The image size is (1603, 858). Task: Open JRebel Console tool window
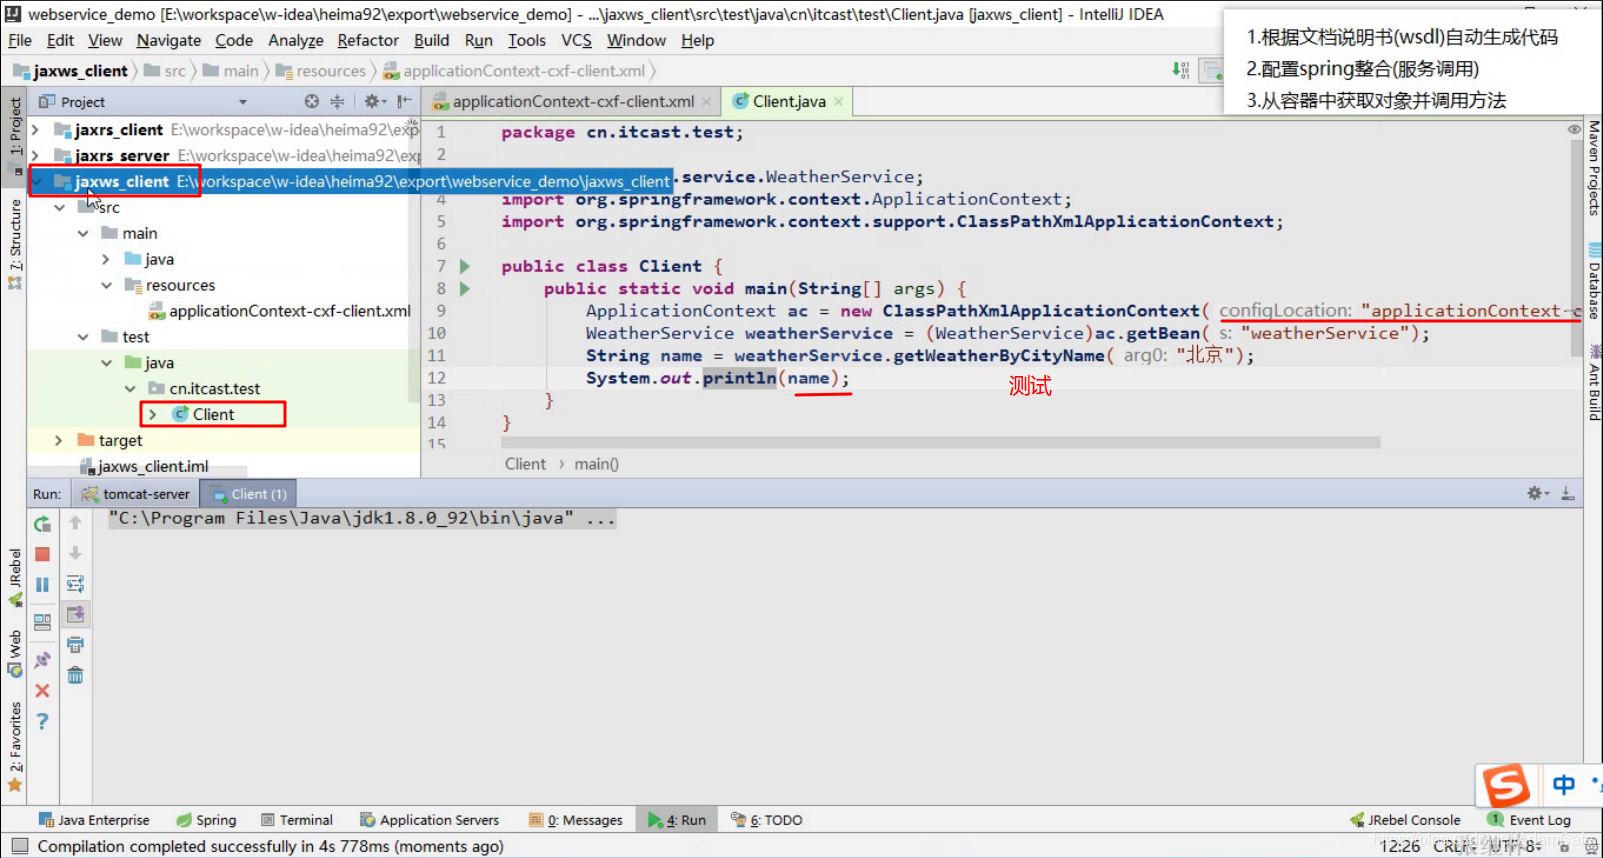(1406, 820)
